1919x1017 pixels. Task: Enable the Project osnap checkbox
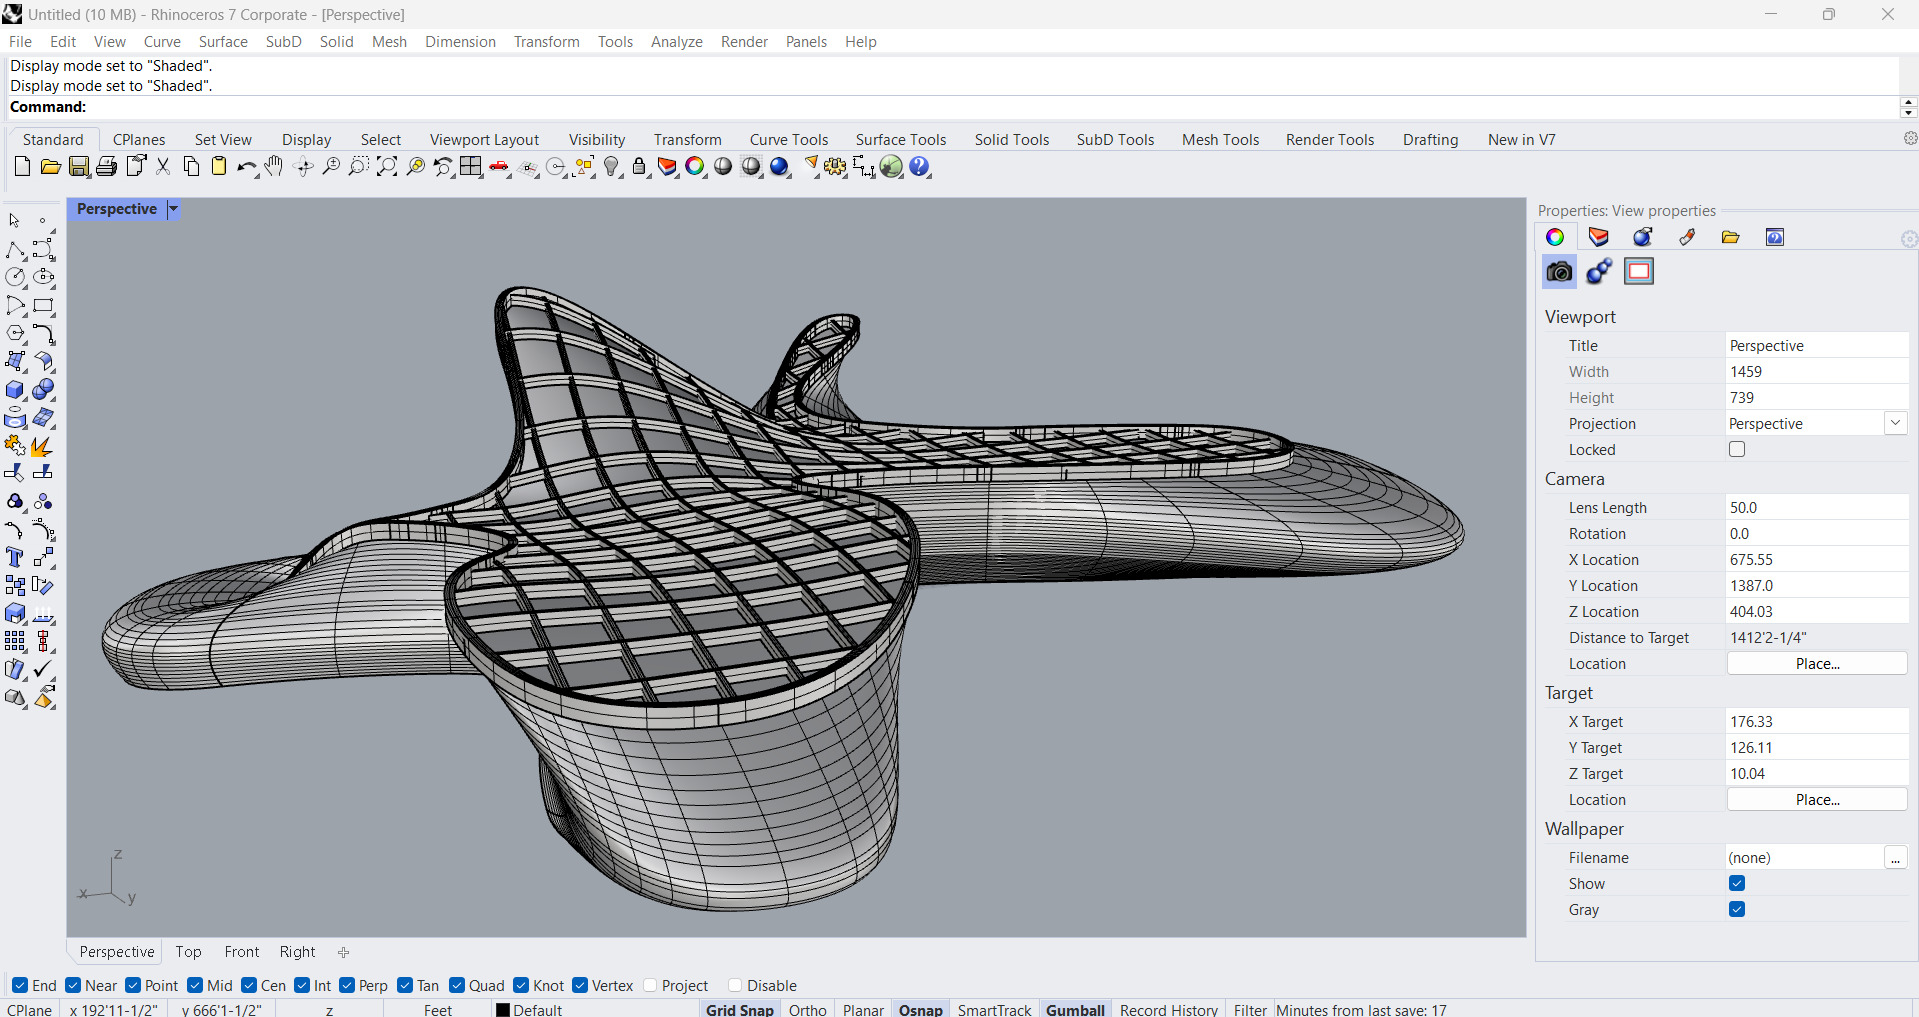pos(650,985)
